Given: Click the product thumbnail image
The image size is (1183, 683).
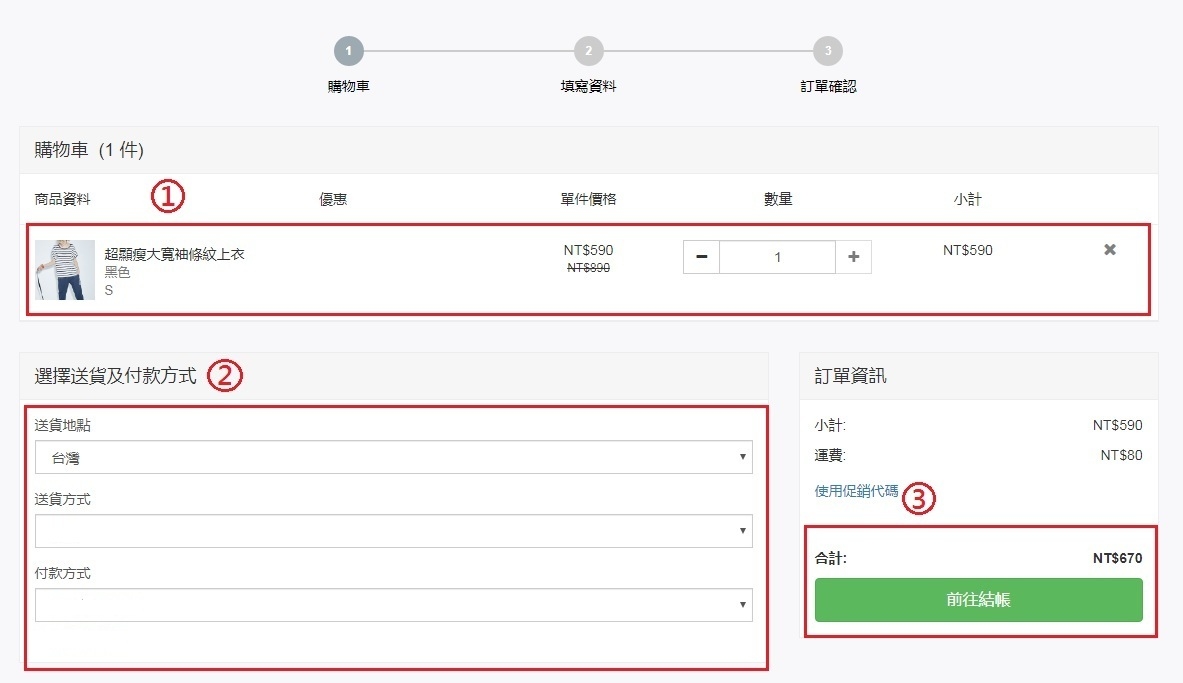Looking at the screenshot, I should (x=65, y=270).
